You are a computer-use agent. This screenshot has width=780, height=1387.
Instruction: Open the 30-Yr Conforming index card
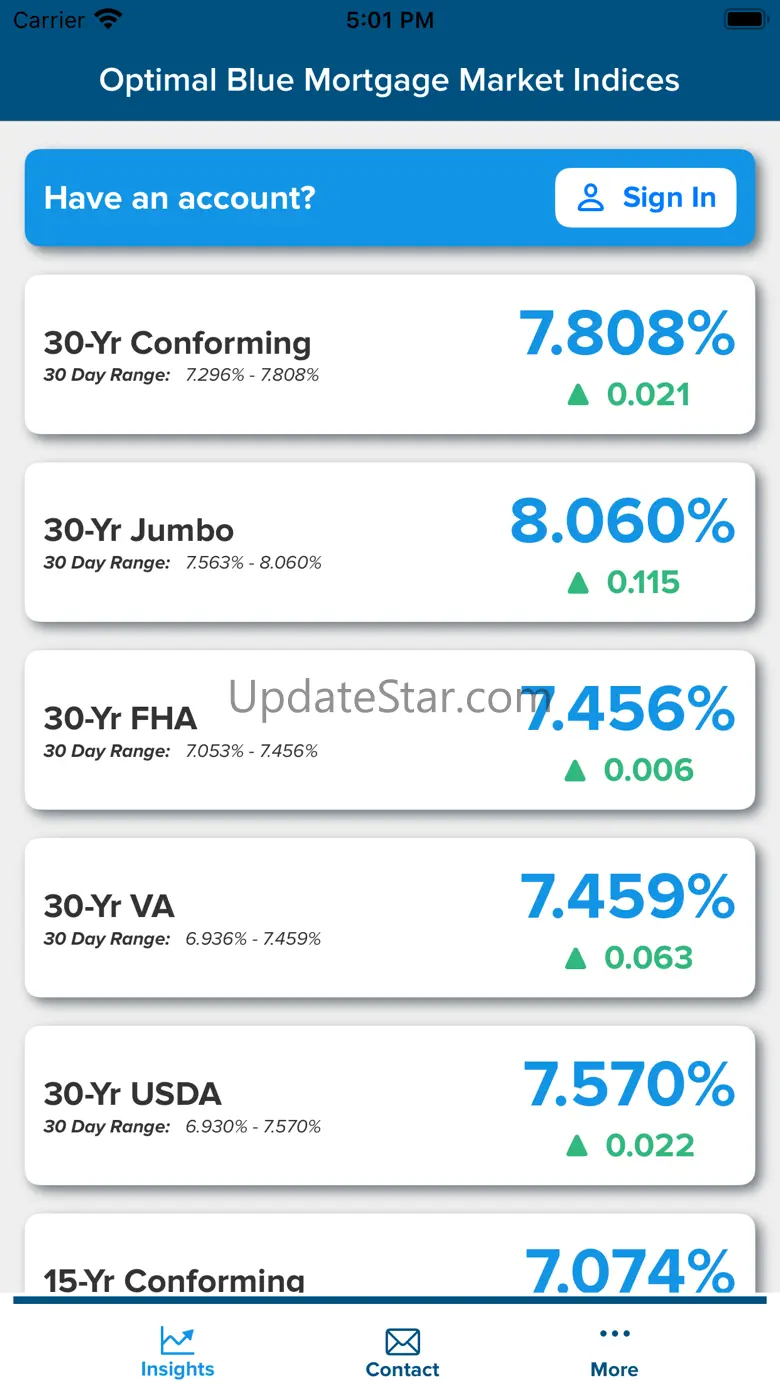(x=390, y=354)
